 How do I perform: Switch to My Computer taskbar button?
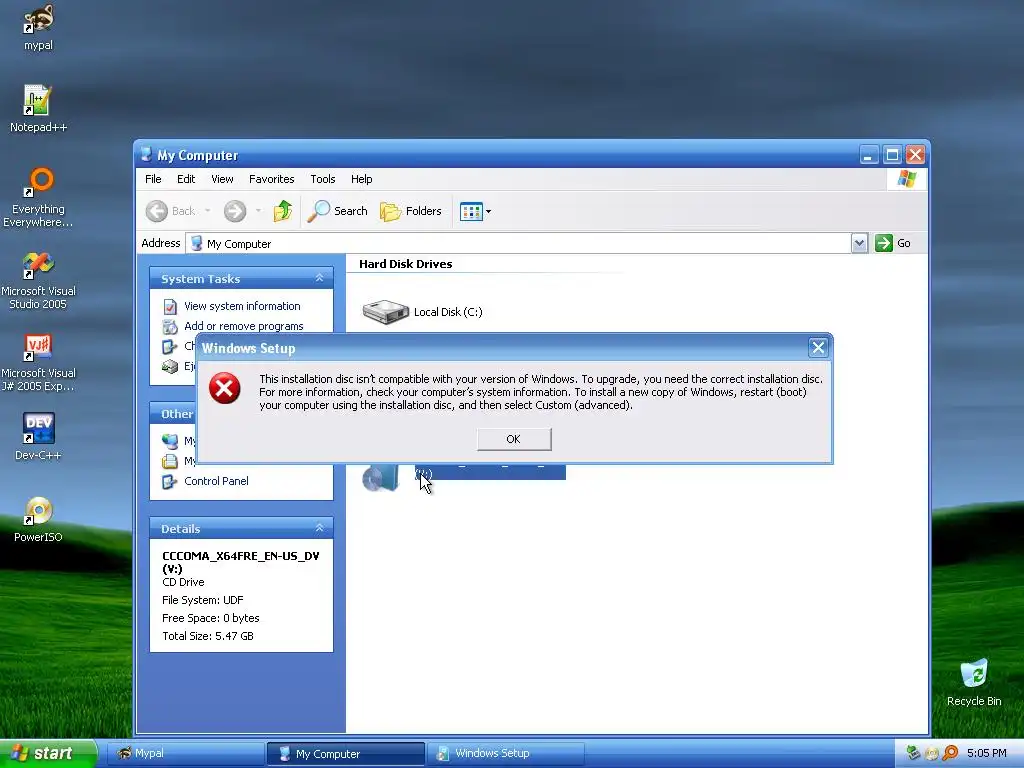pos(345,754)
